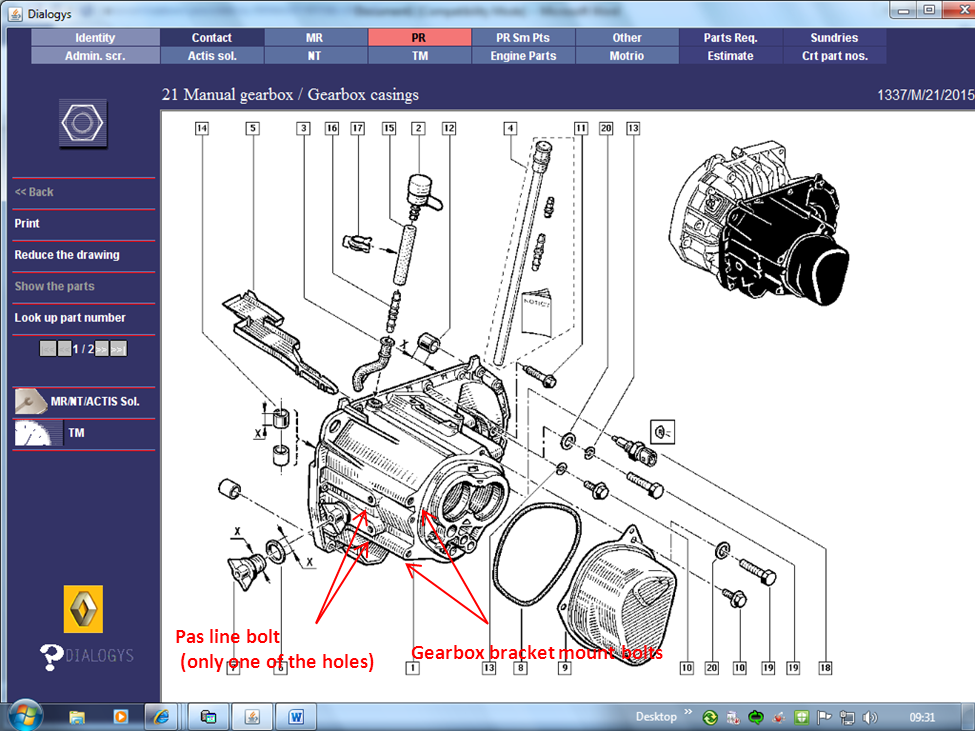The width and height of the screenshot is (975, 731).
Task: Click Look up part number
Action: pos(70,318)
